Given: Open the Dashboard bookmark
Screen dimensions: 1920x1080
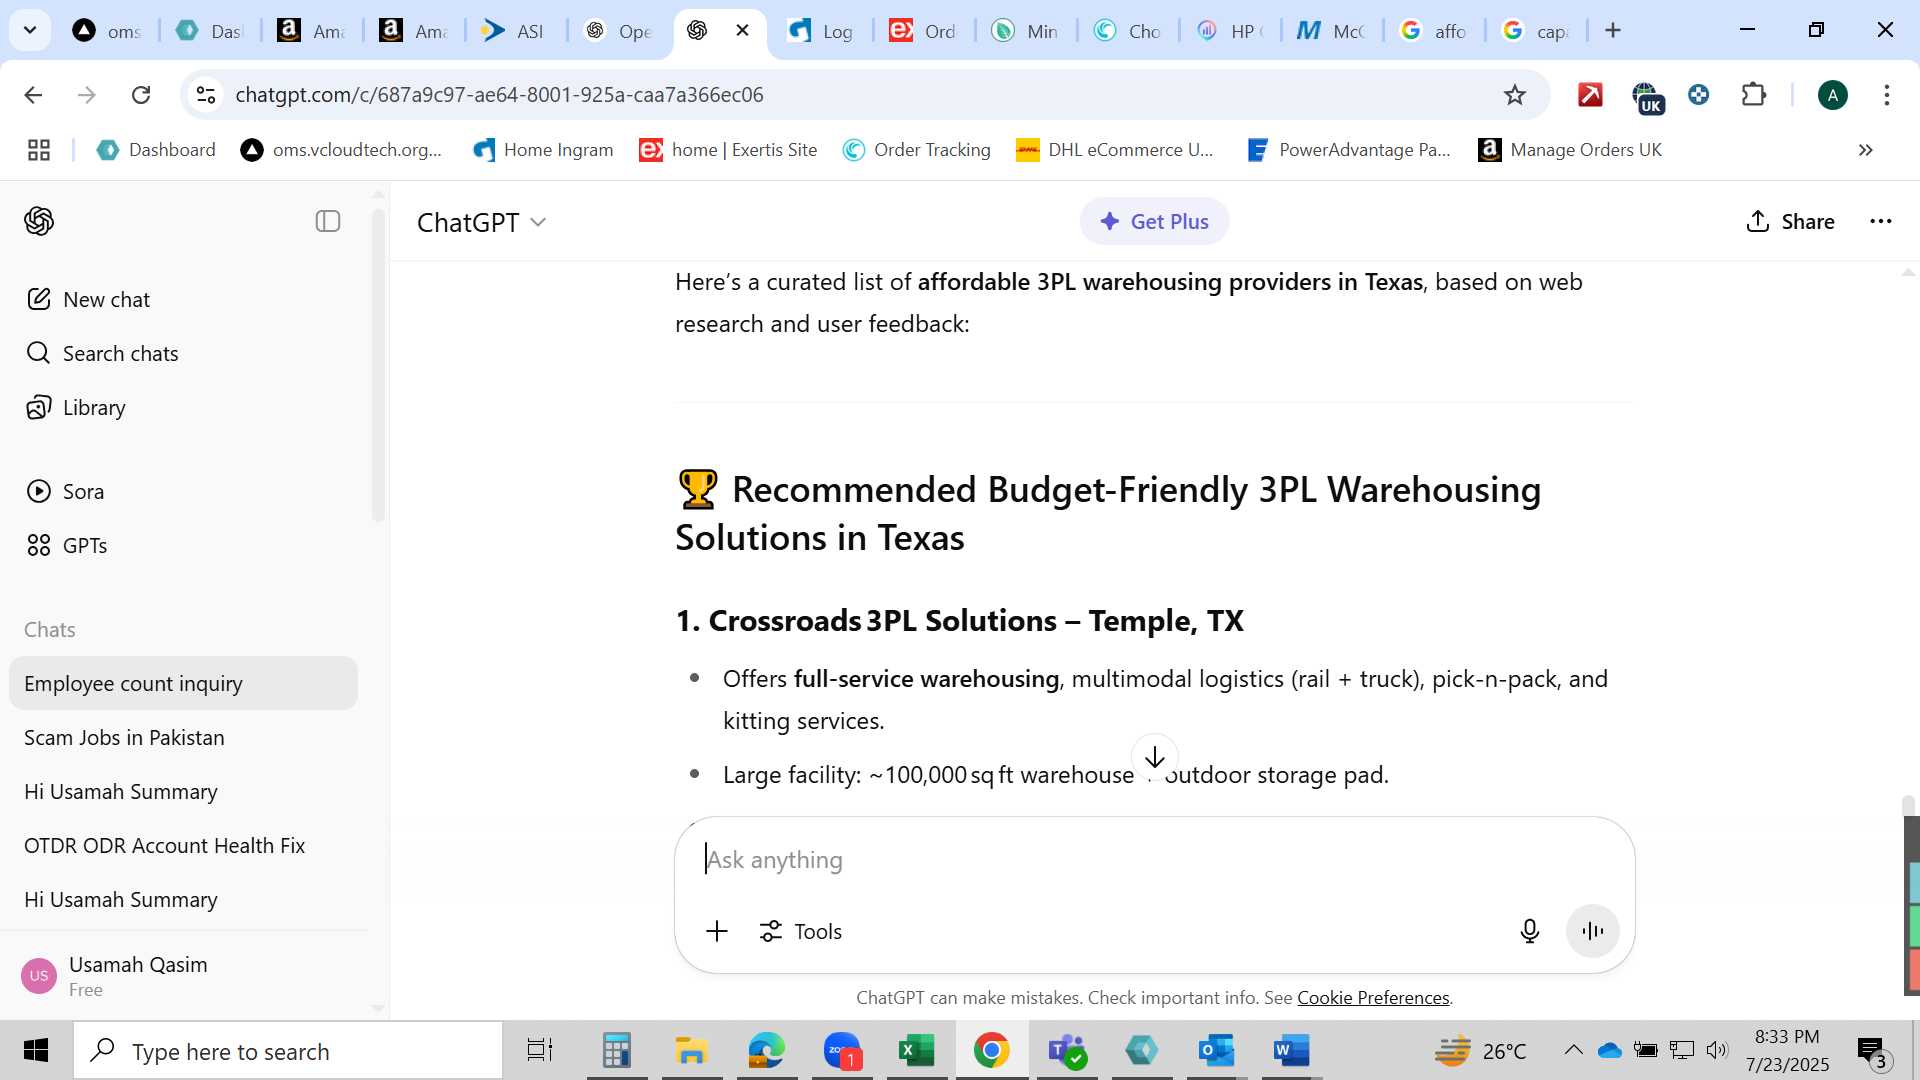Looking at the screenshot, I should pyautogui.click(x=156, y=150).
